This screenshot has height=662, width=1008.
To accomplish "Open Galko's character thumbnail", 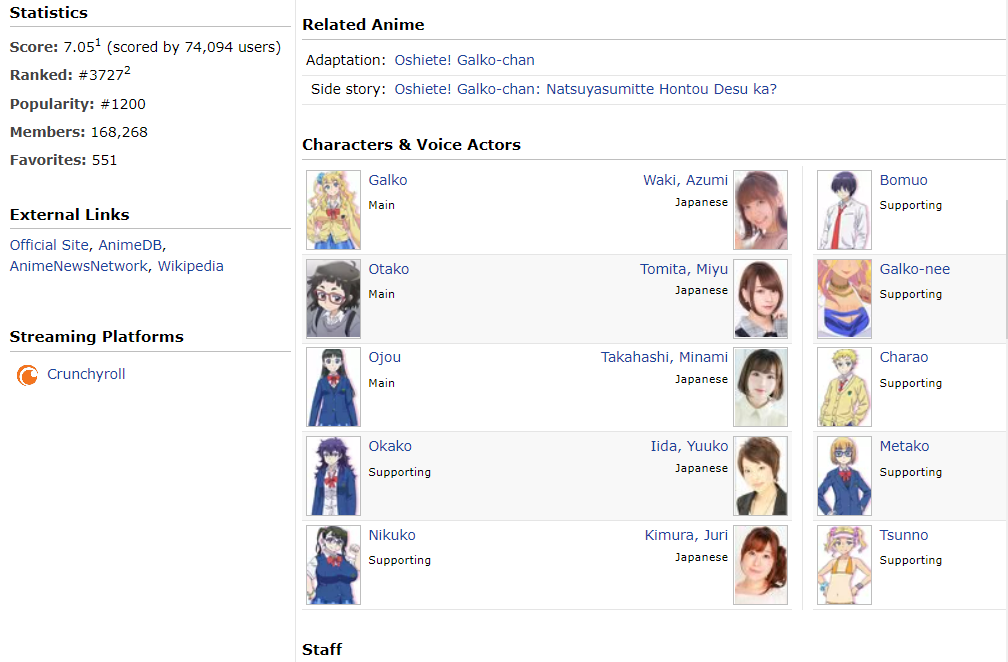I will click(x=333, y=210).
